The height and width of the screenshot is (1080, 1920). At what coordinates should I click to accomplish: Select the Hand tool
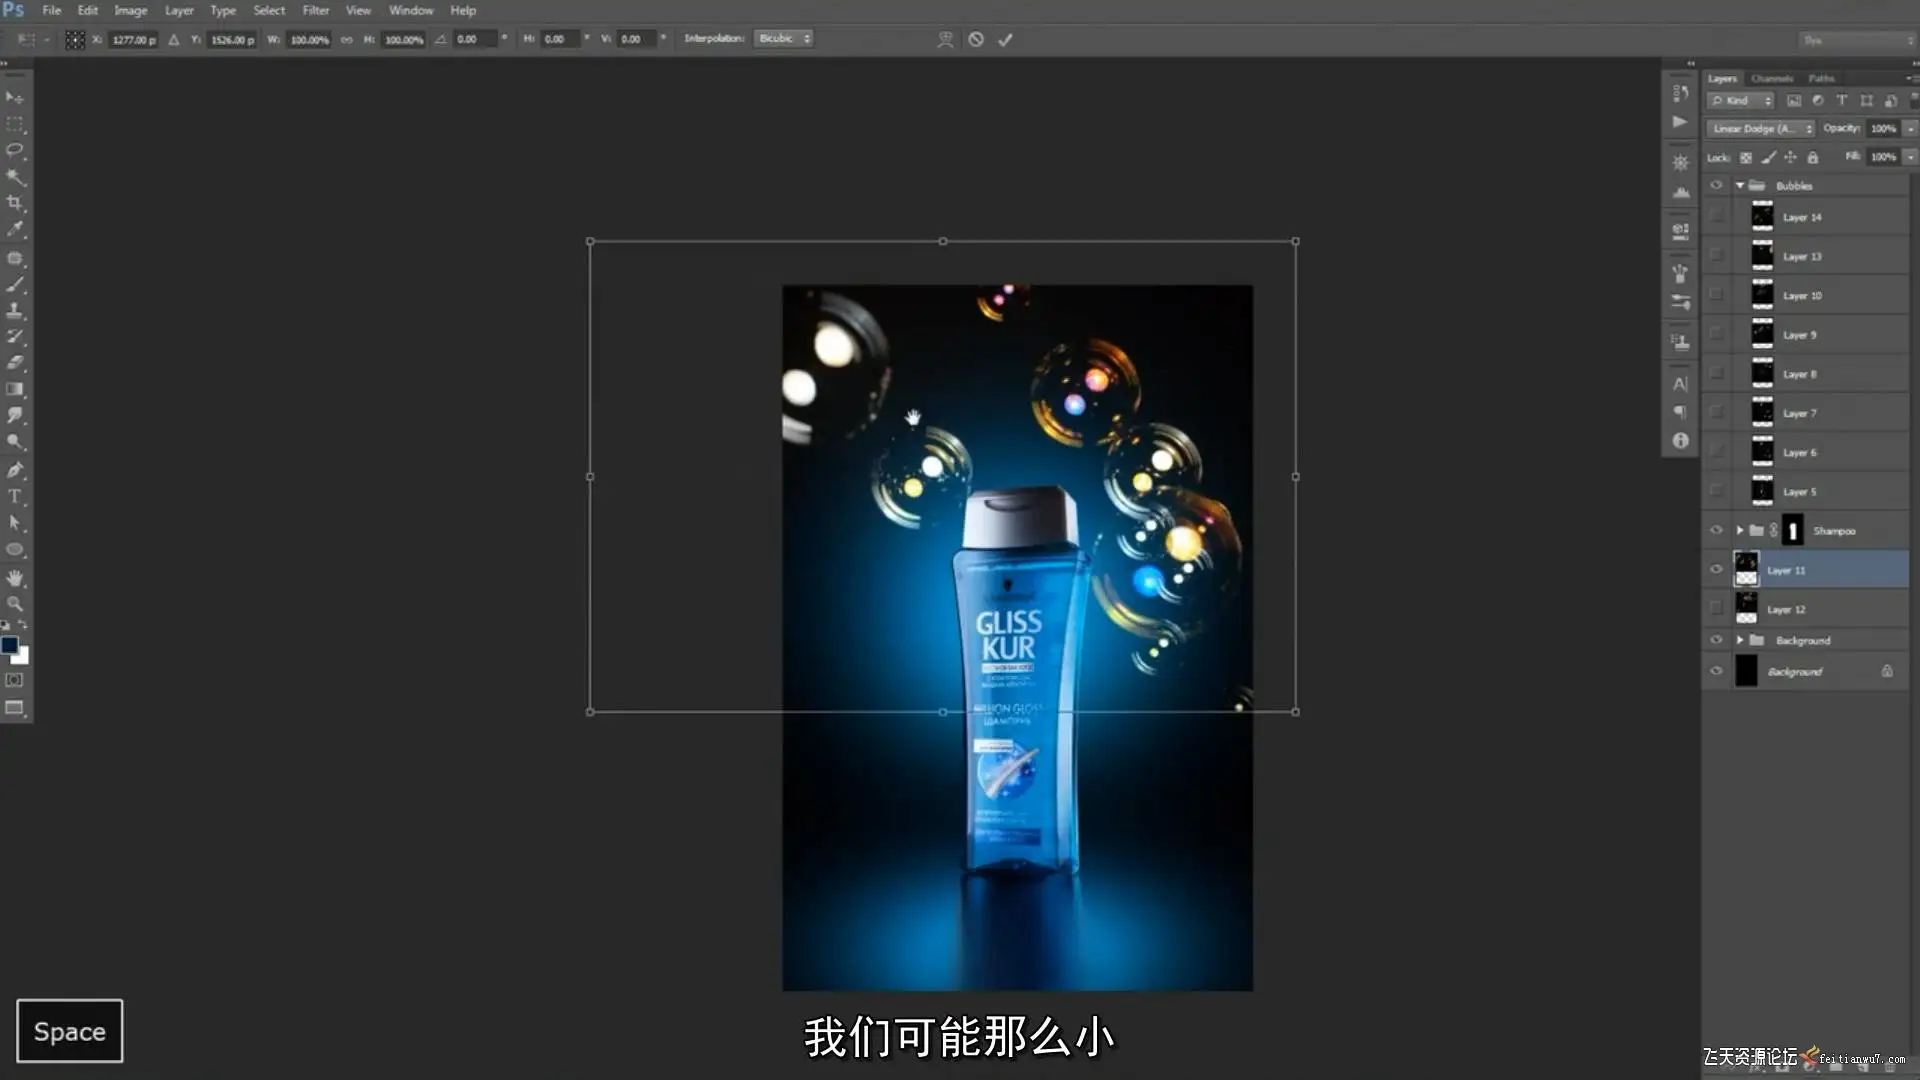[14, 578]
